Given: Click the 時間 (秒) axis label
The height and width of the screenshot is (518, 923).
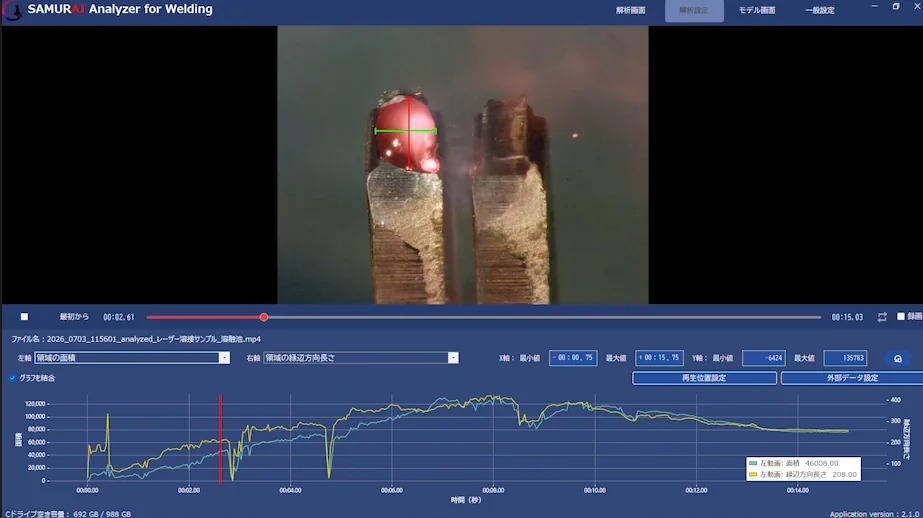Looking at the screenshot, I should coord(466,500).
